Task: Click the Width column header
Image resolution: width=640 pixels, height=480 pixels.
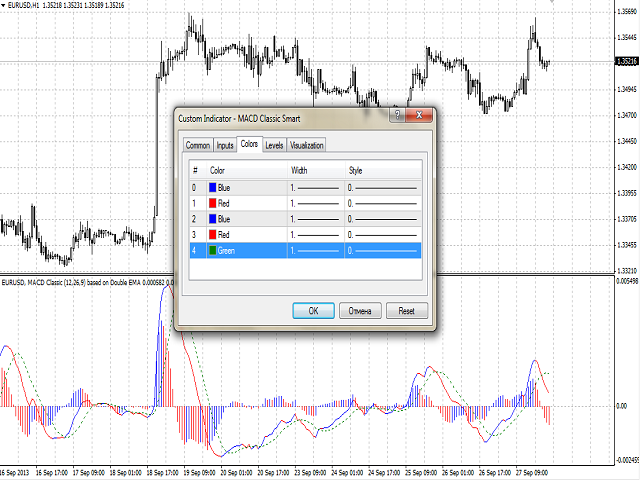Action: [316, 170]
